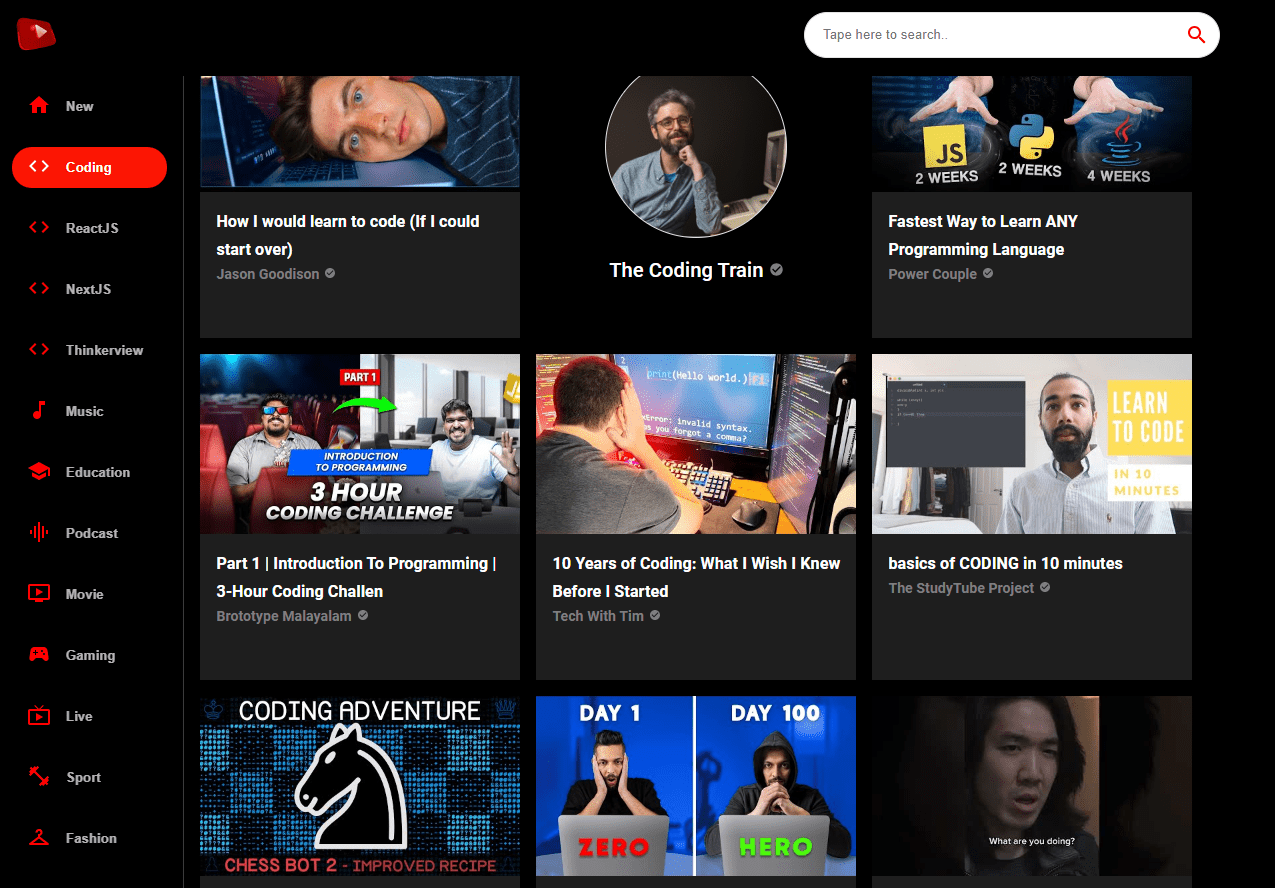Viewport: 1275px width, 888px height.
Task: Open 'basics of CODING in 10 minutes' title
Action: point(1005,563)
